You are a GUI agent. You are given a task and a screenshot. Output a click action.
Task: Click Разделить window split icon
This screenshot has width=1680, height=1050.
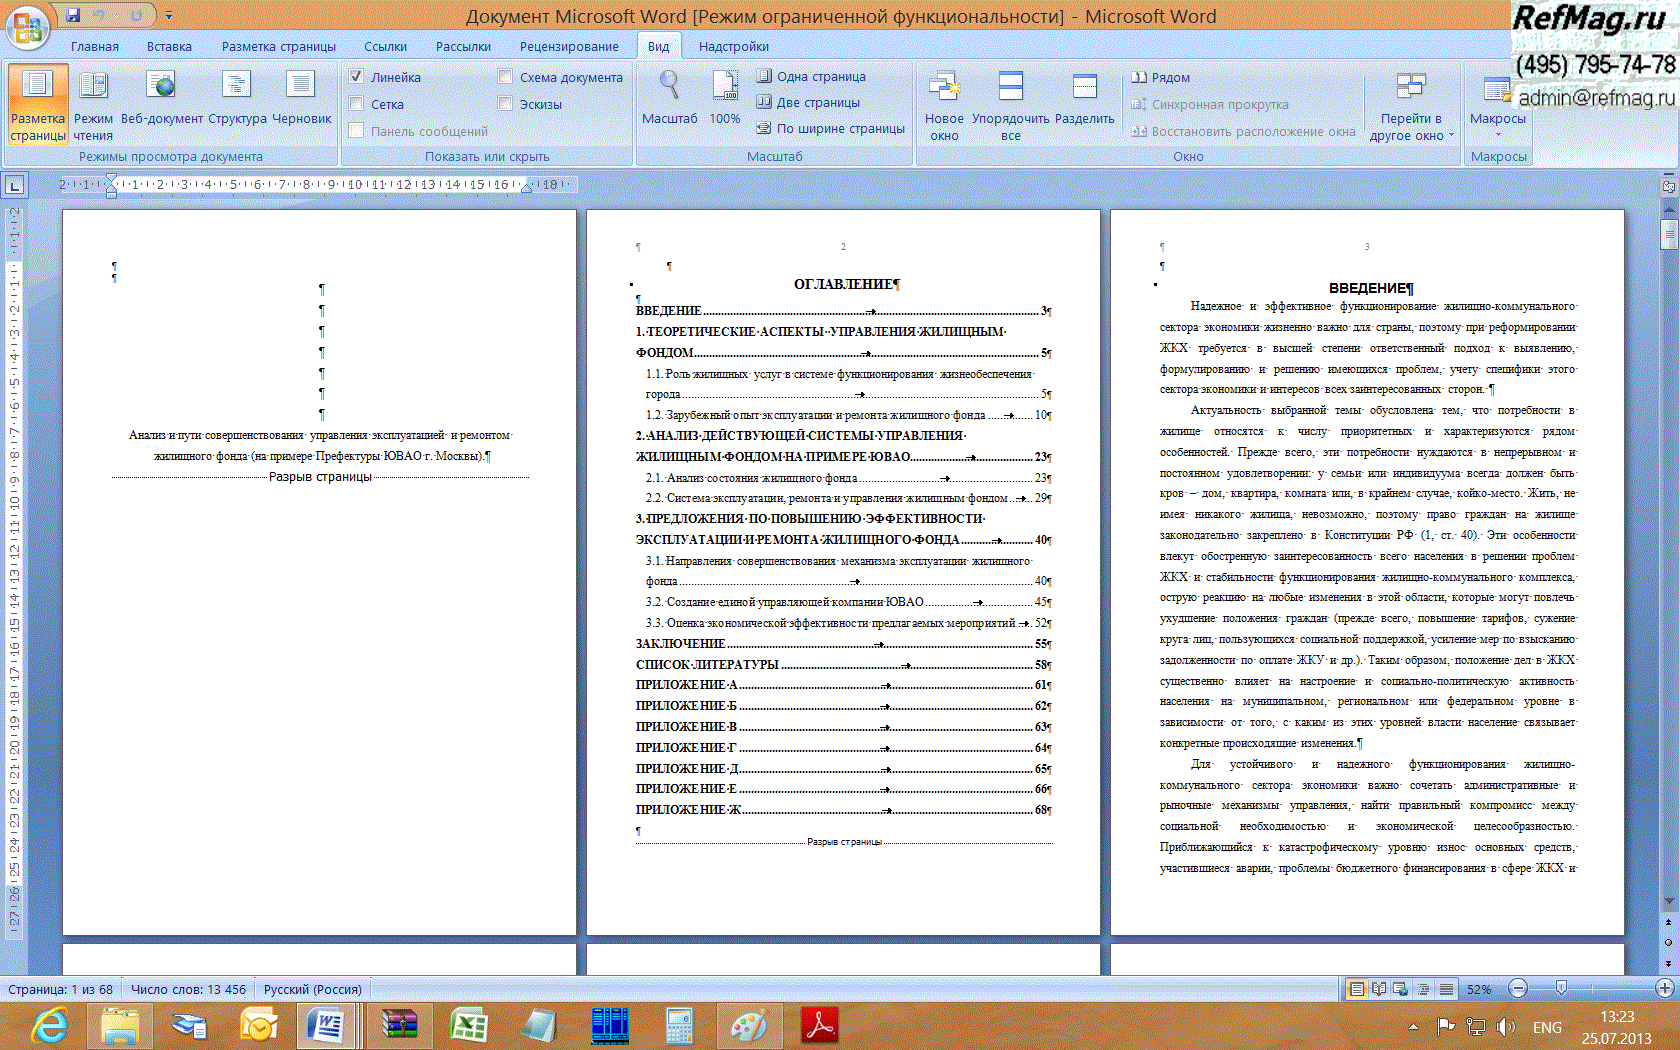pos(1084,99)
